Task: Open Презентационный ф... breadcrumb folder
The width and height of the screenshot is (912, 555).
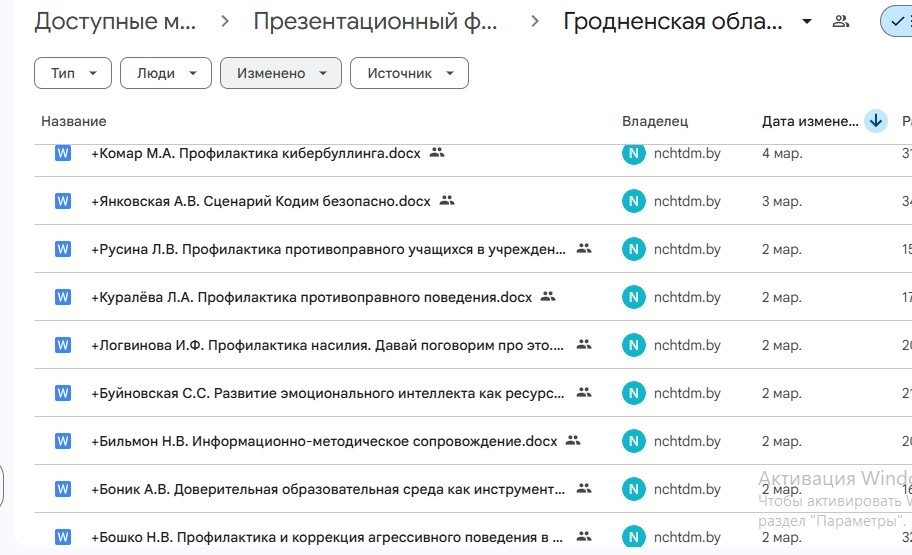Action: click(x=375, y=22)
